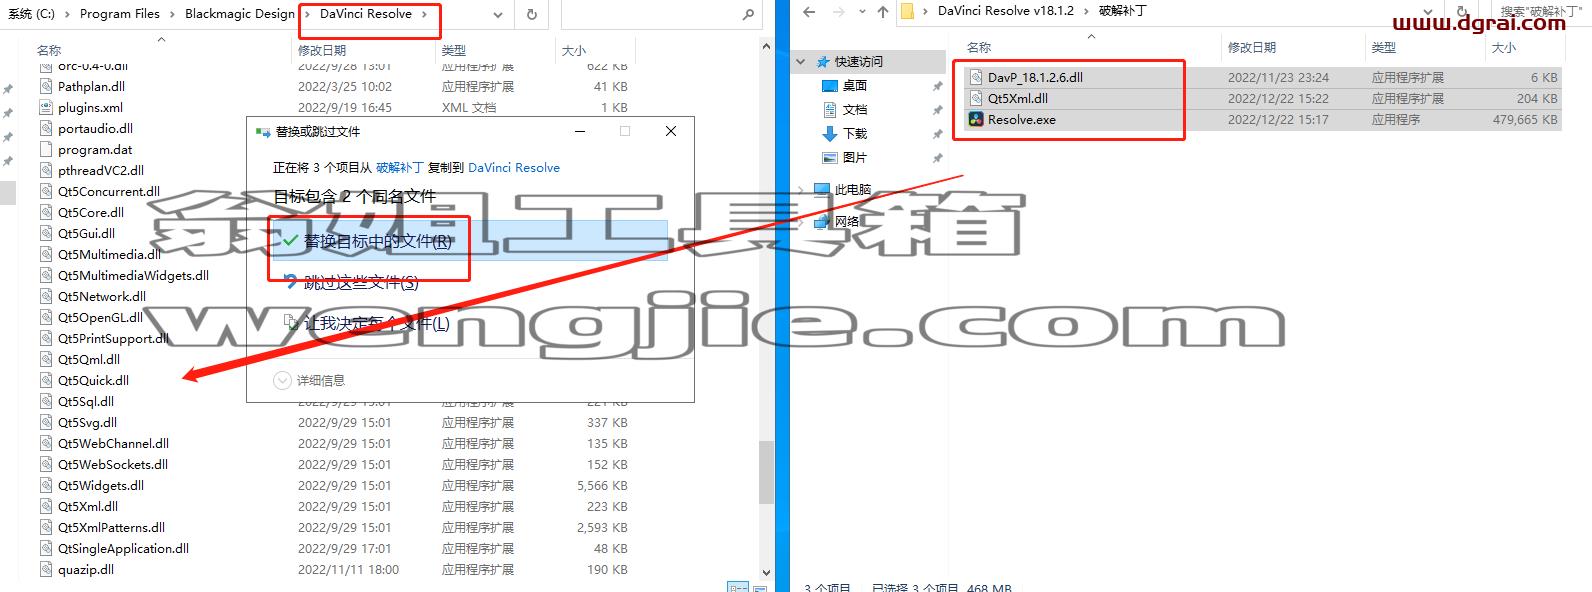Select program.dat file
The height and width of the screenshot is (592, 1592).
pyautogui.click(x=95, y=149)
